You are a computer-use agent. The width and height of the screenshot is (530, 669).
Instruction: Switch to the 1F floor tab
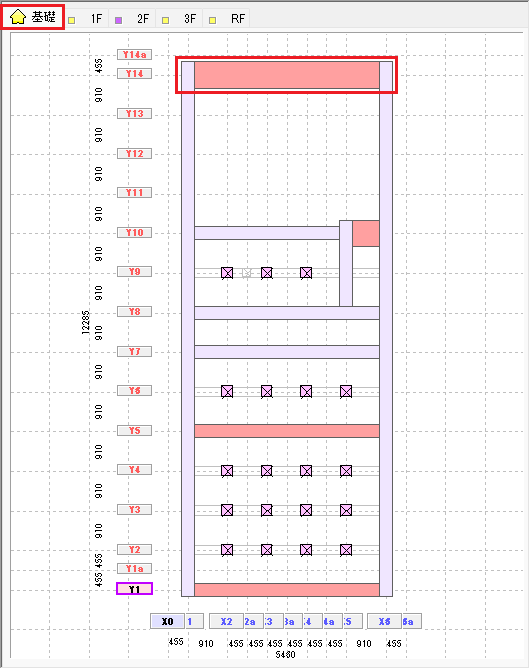click(x=85, y=19)
